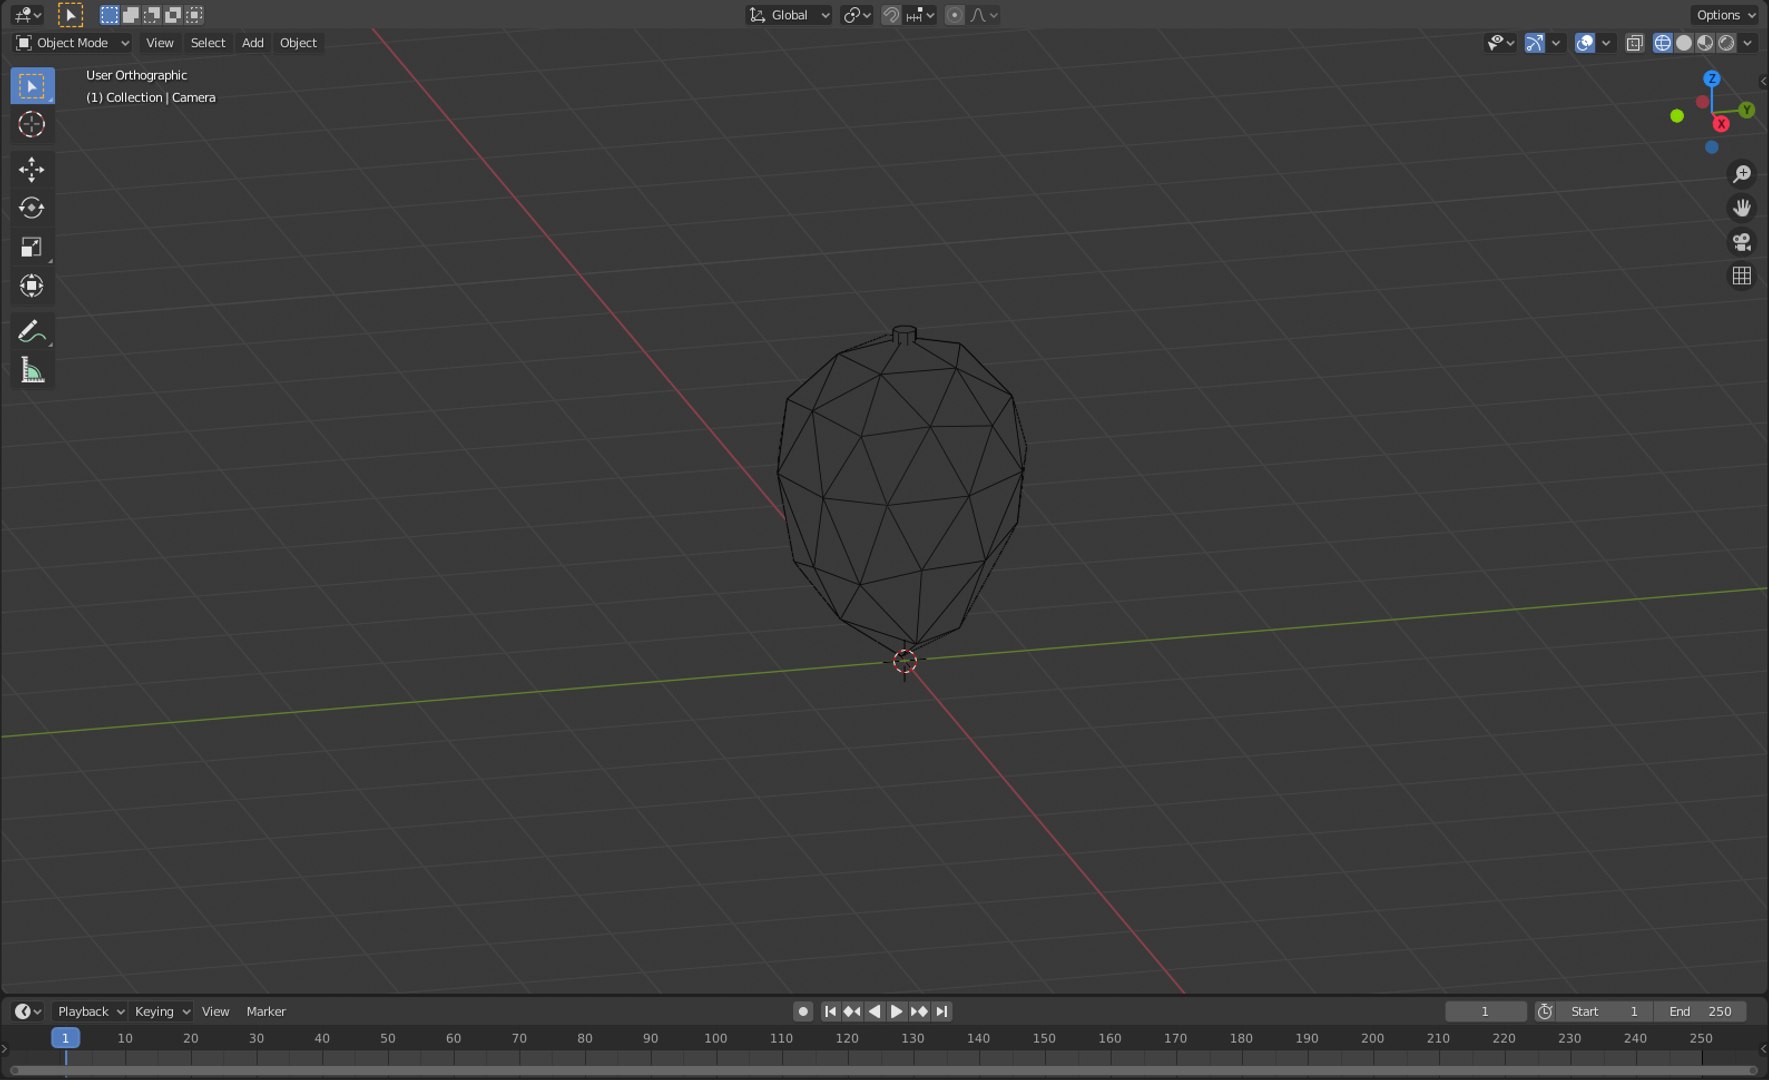Open the pivot point dropdown
1769x1080 pixels.
click(x=857, y=15)
